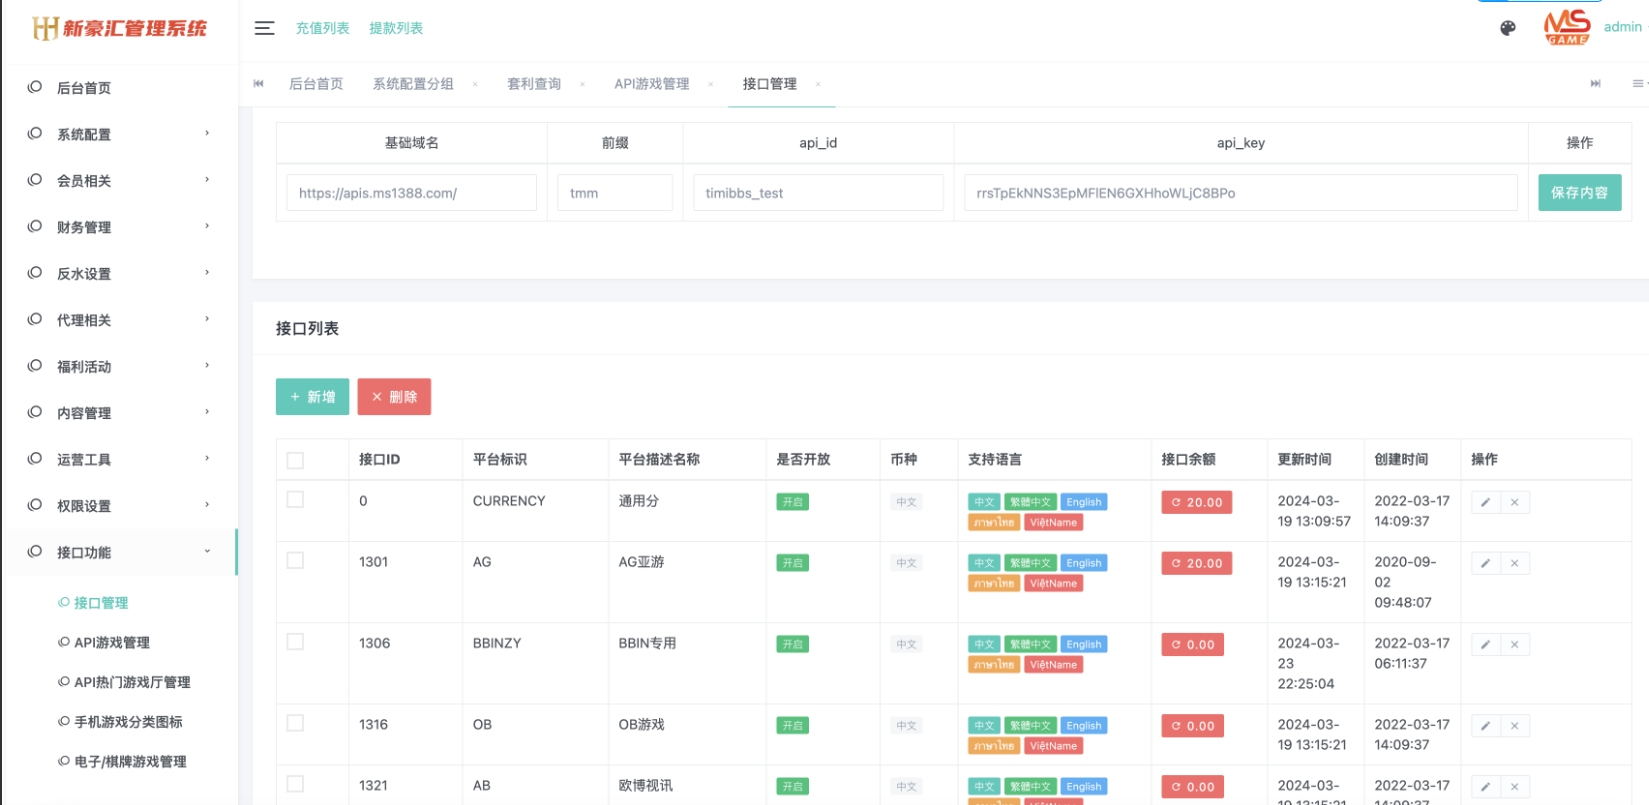Screen dimensions: 1649x805
Task: Click the MS Game avatar logo
Action: coord(1567,27)
